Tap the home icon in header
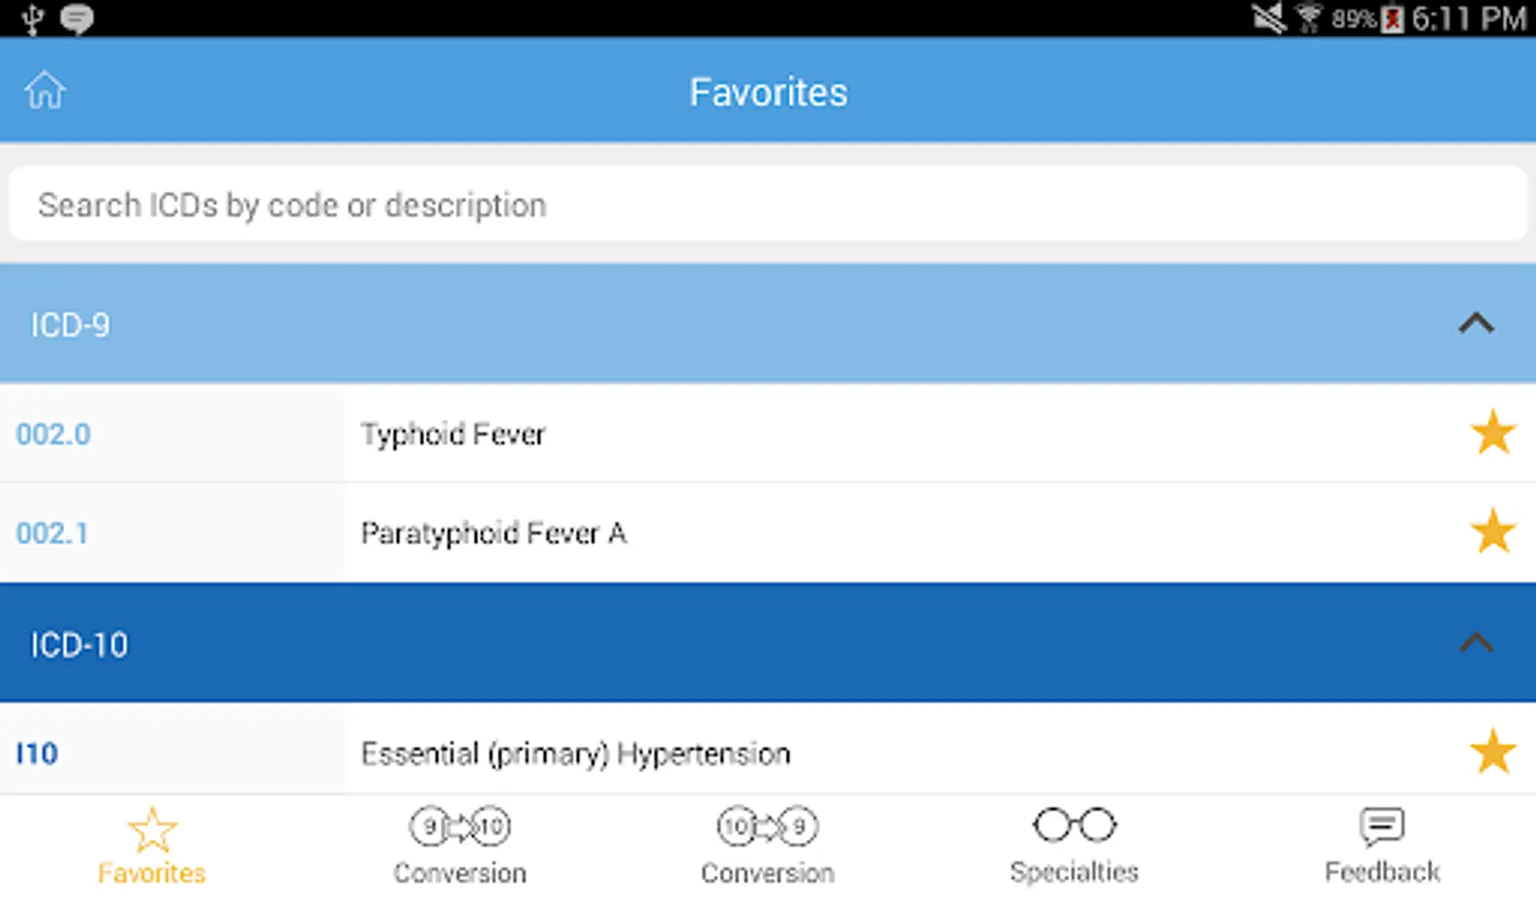Screen dimensions: 1536x900 tap(45, 91)
